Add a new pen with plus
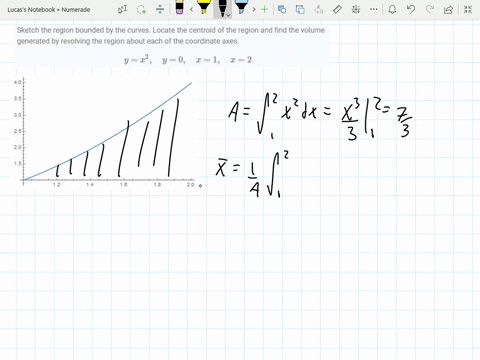 (x=265, y=9)
